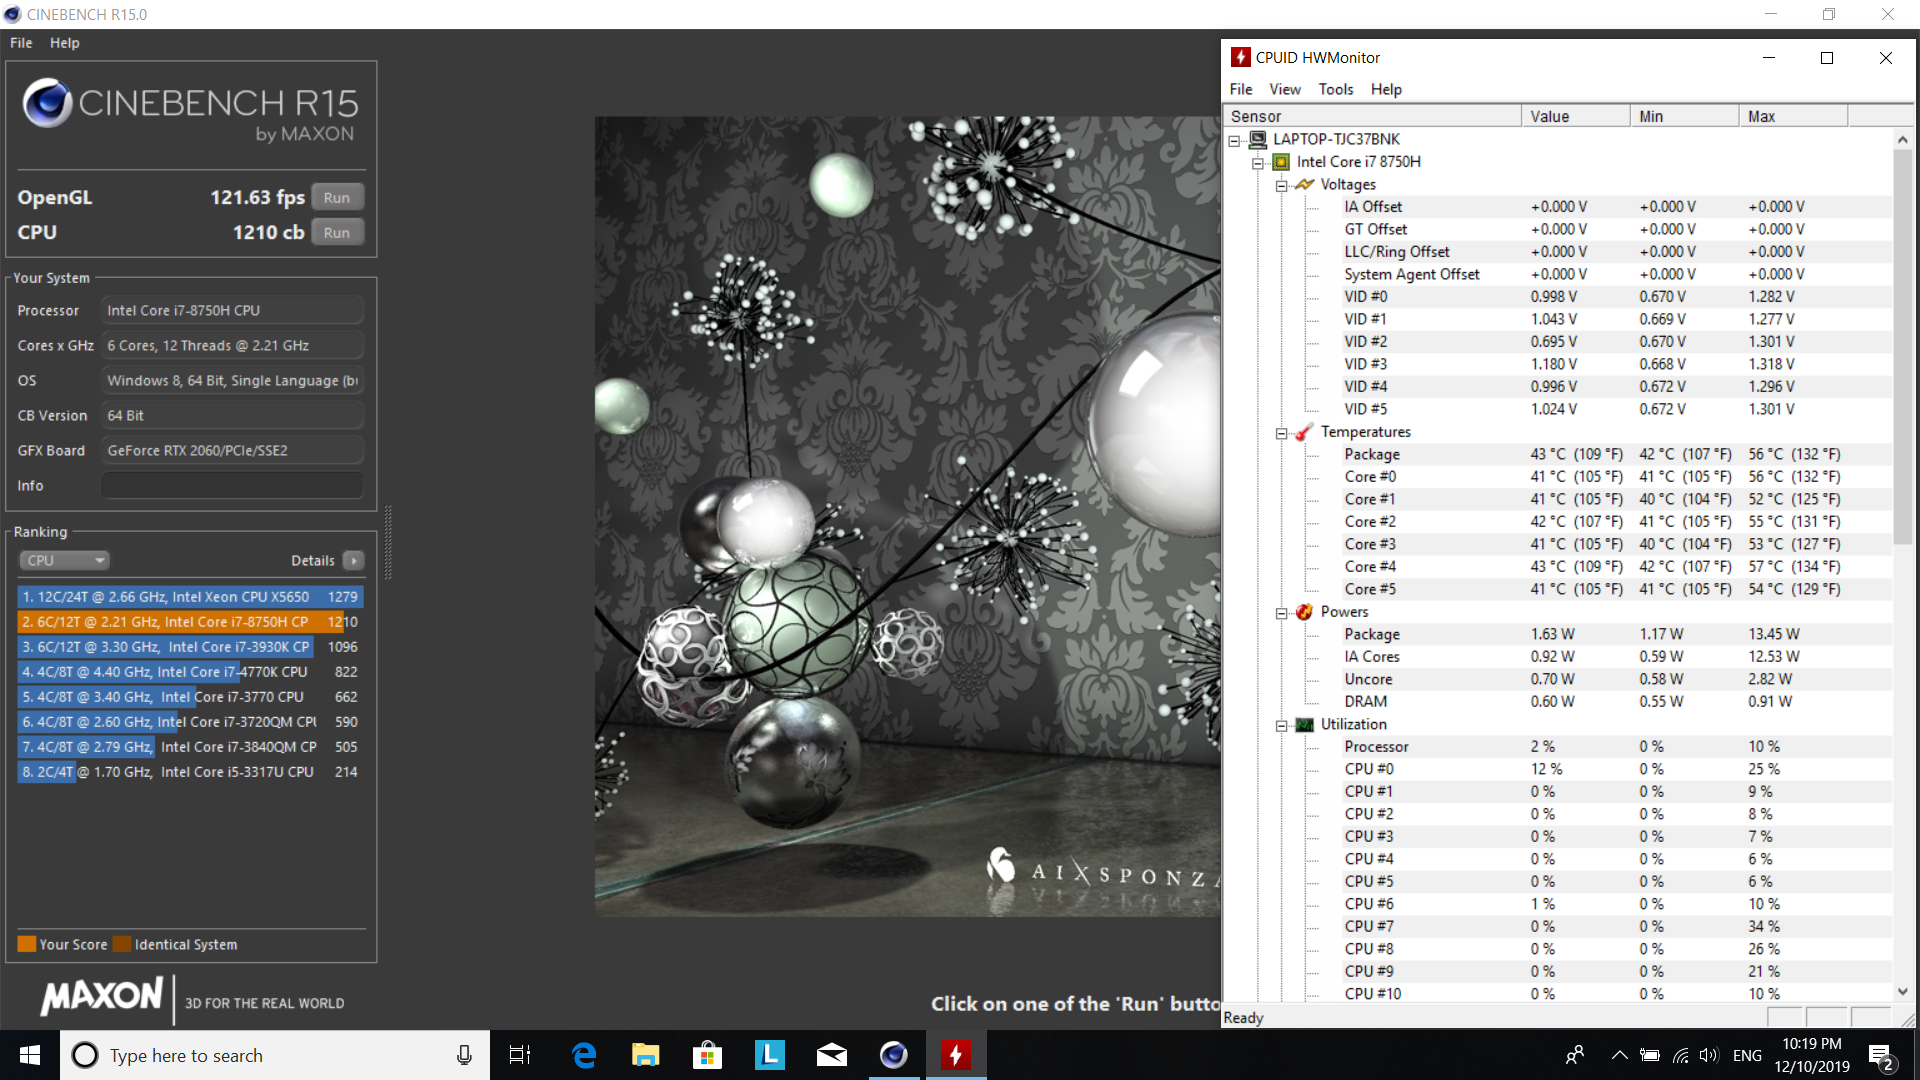Open Task View from taskbar
1920x1080 pixels.
(520, 1055)
